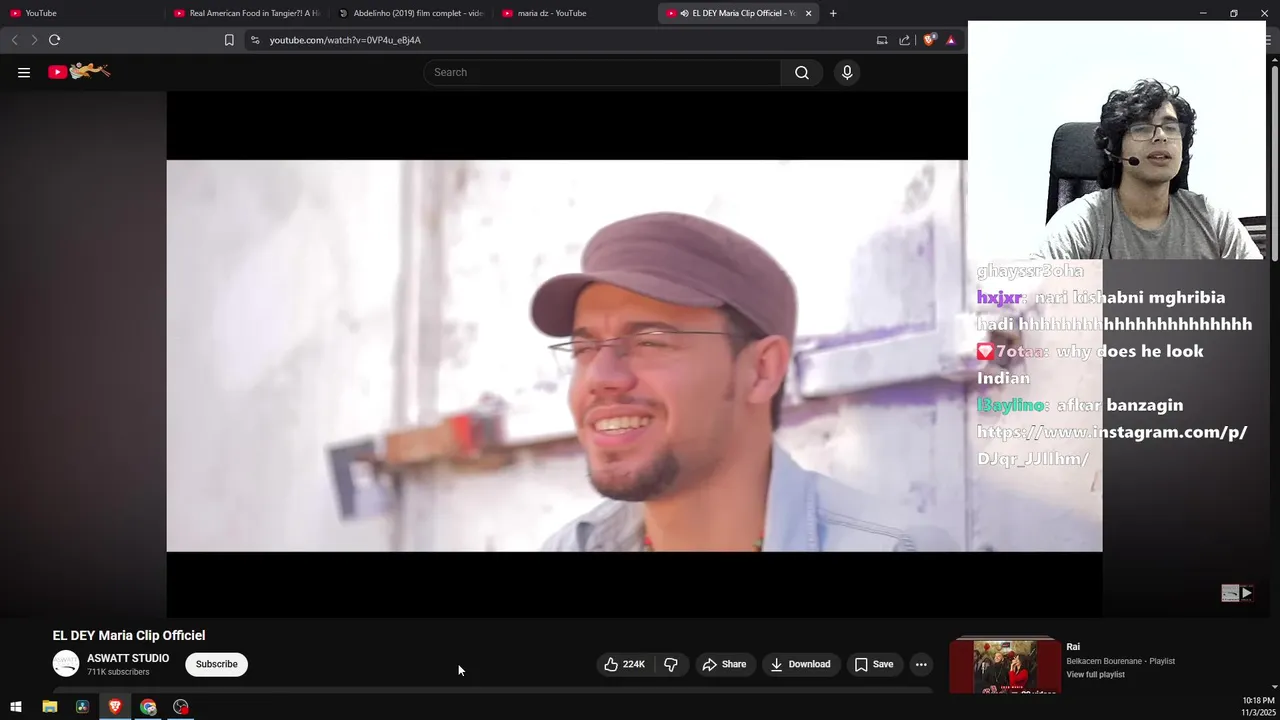Click Brave browser taskbar icon

[115, 707]
